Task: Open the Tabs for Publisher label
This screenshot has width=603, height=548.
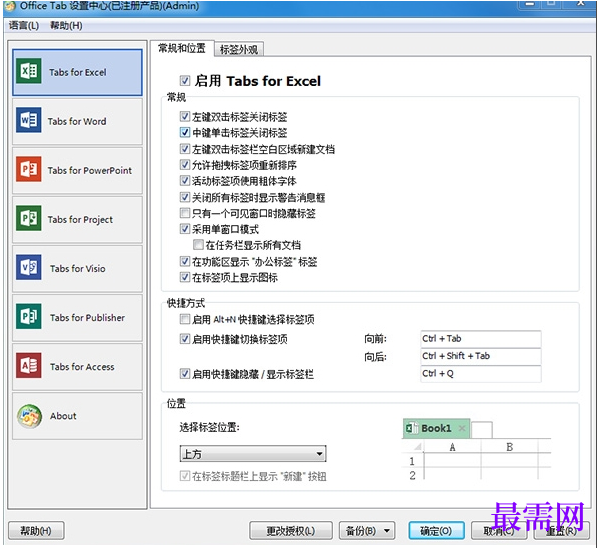Action: pyautogui.click(x=87, y=318)
